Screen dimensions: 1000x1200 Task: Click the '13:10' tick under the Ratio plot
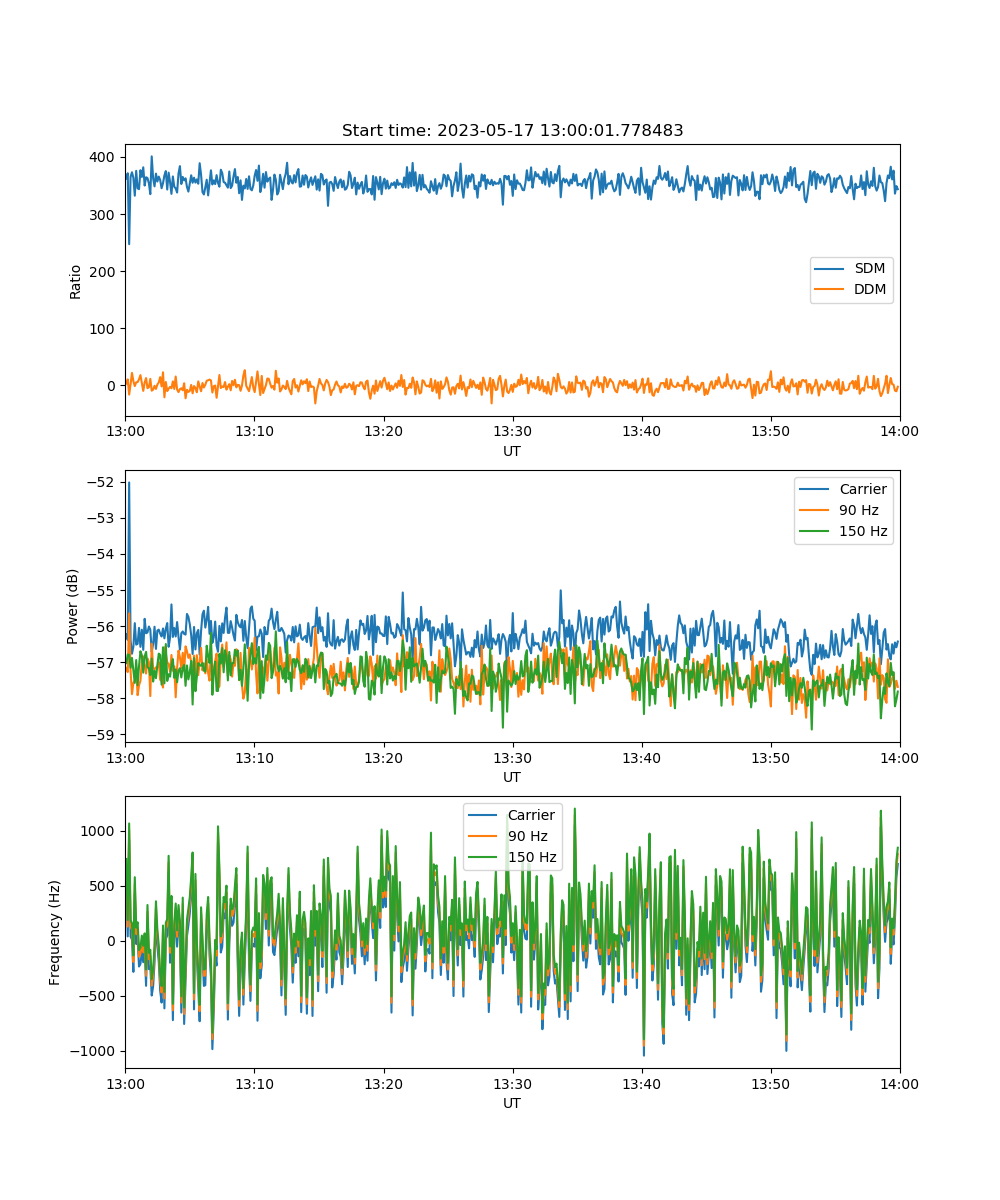click(x=254, y=431)
